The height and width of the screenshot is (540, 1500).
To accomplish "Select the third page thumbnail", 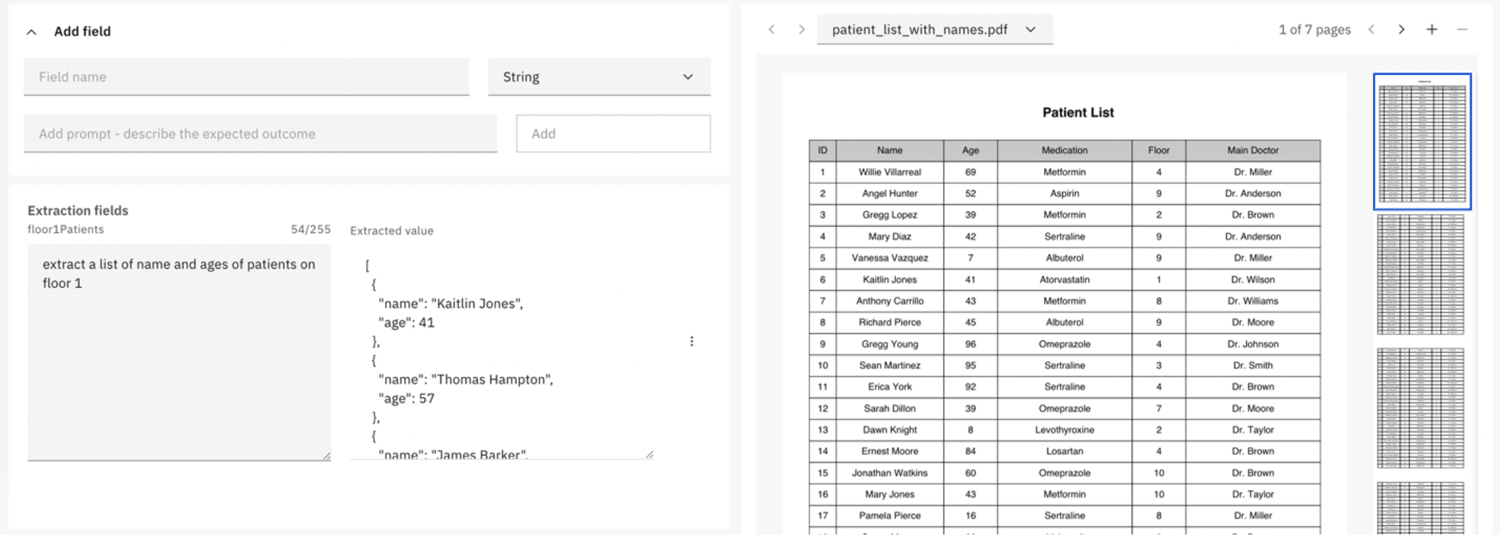I will (1421, 407).
